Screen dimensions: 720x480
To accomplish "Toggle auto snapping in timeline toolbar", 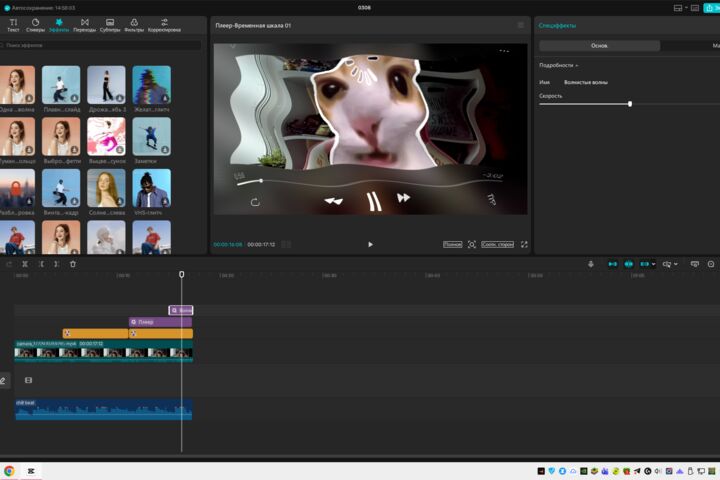I will 629,264.
